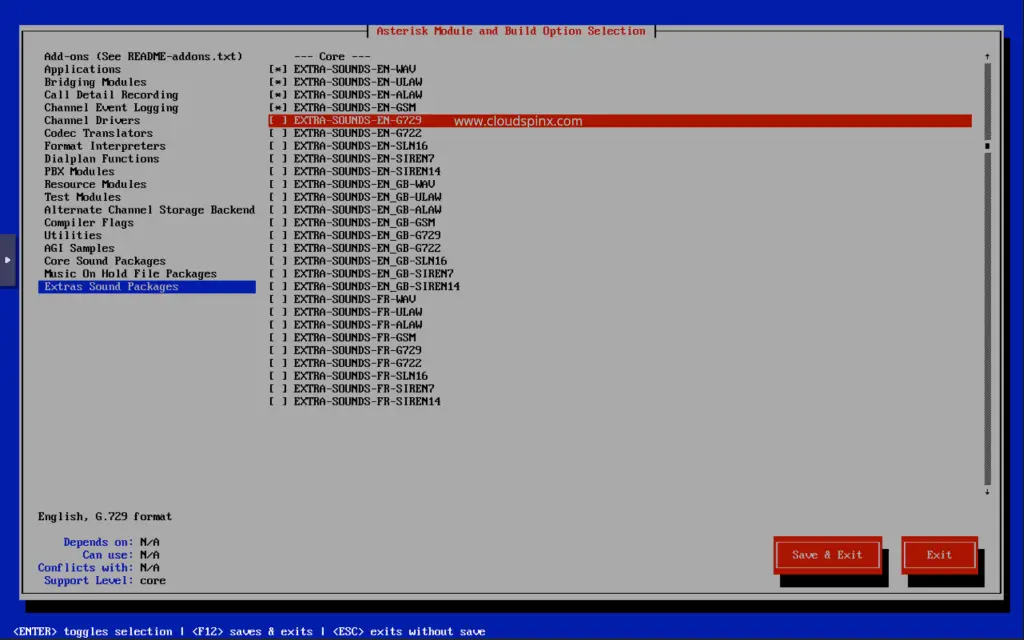
Task: Select the Core Sound Packages category
Action: coord(104,260)
